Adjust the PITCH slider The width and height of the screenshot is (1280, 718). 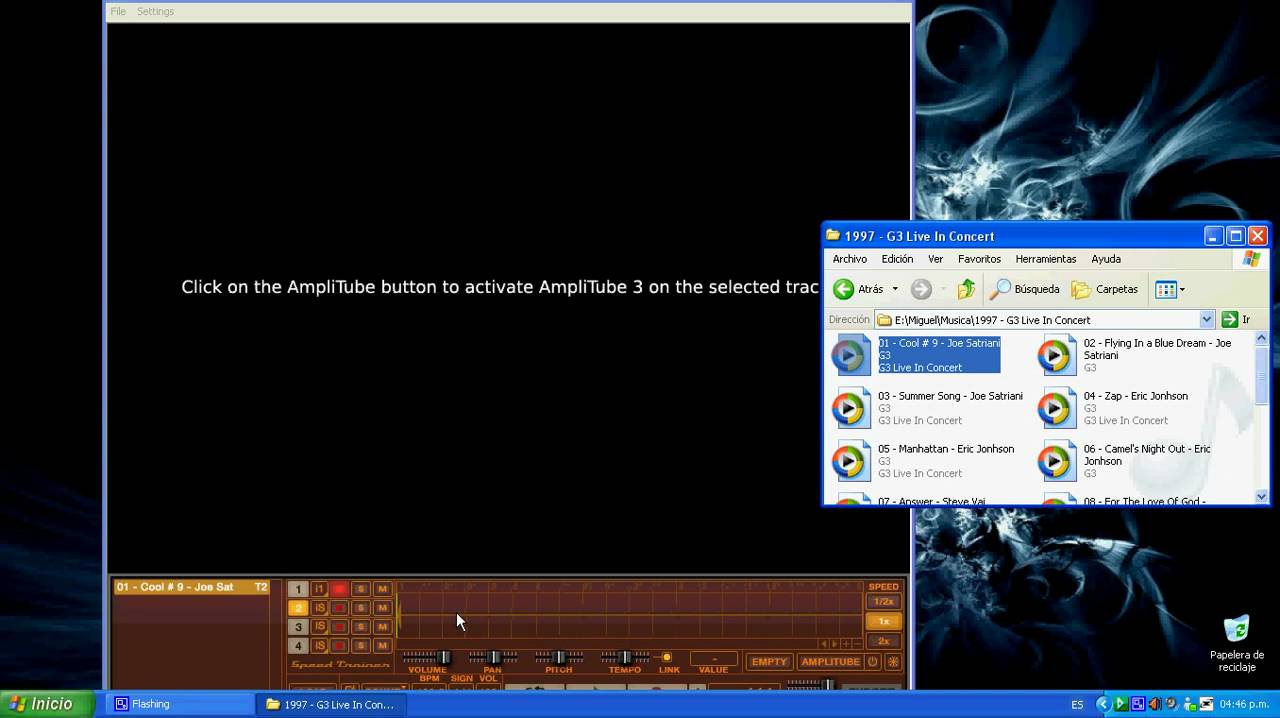coord(560,657)
